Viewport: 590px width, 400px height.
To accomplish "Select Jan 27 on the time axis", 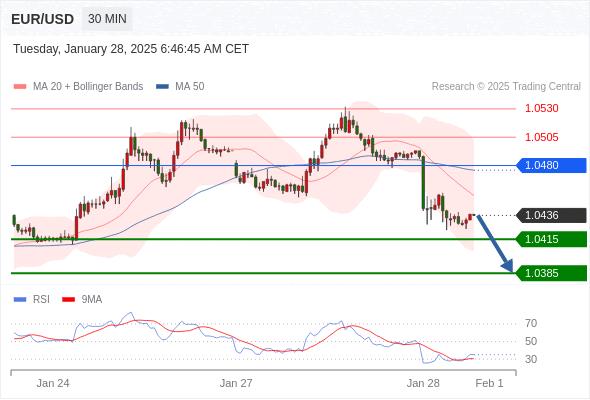I will tap(236, 383).
